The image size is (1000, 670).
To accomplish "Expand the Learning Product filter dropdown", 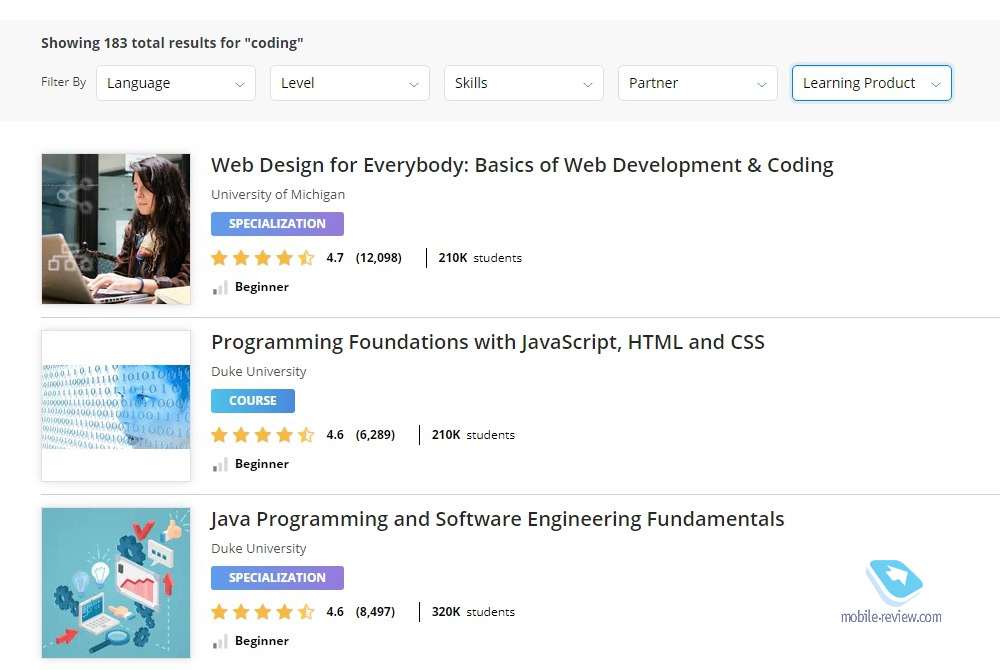I will tap(872, 83).
